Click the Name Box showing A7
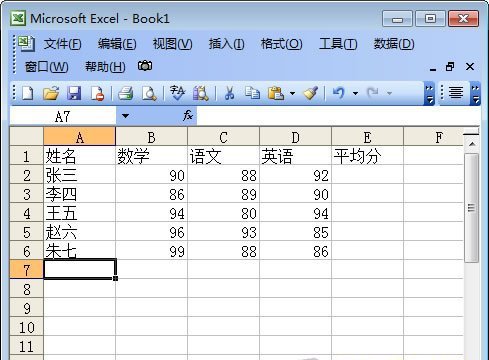This screenshot has width=489, height=360. pos(63,116)
